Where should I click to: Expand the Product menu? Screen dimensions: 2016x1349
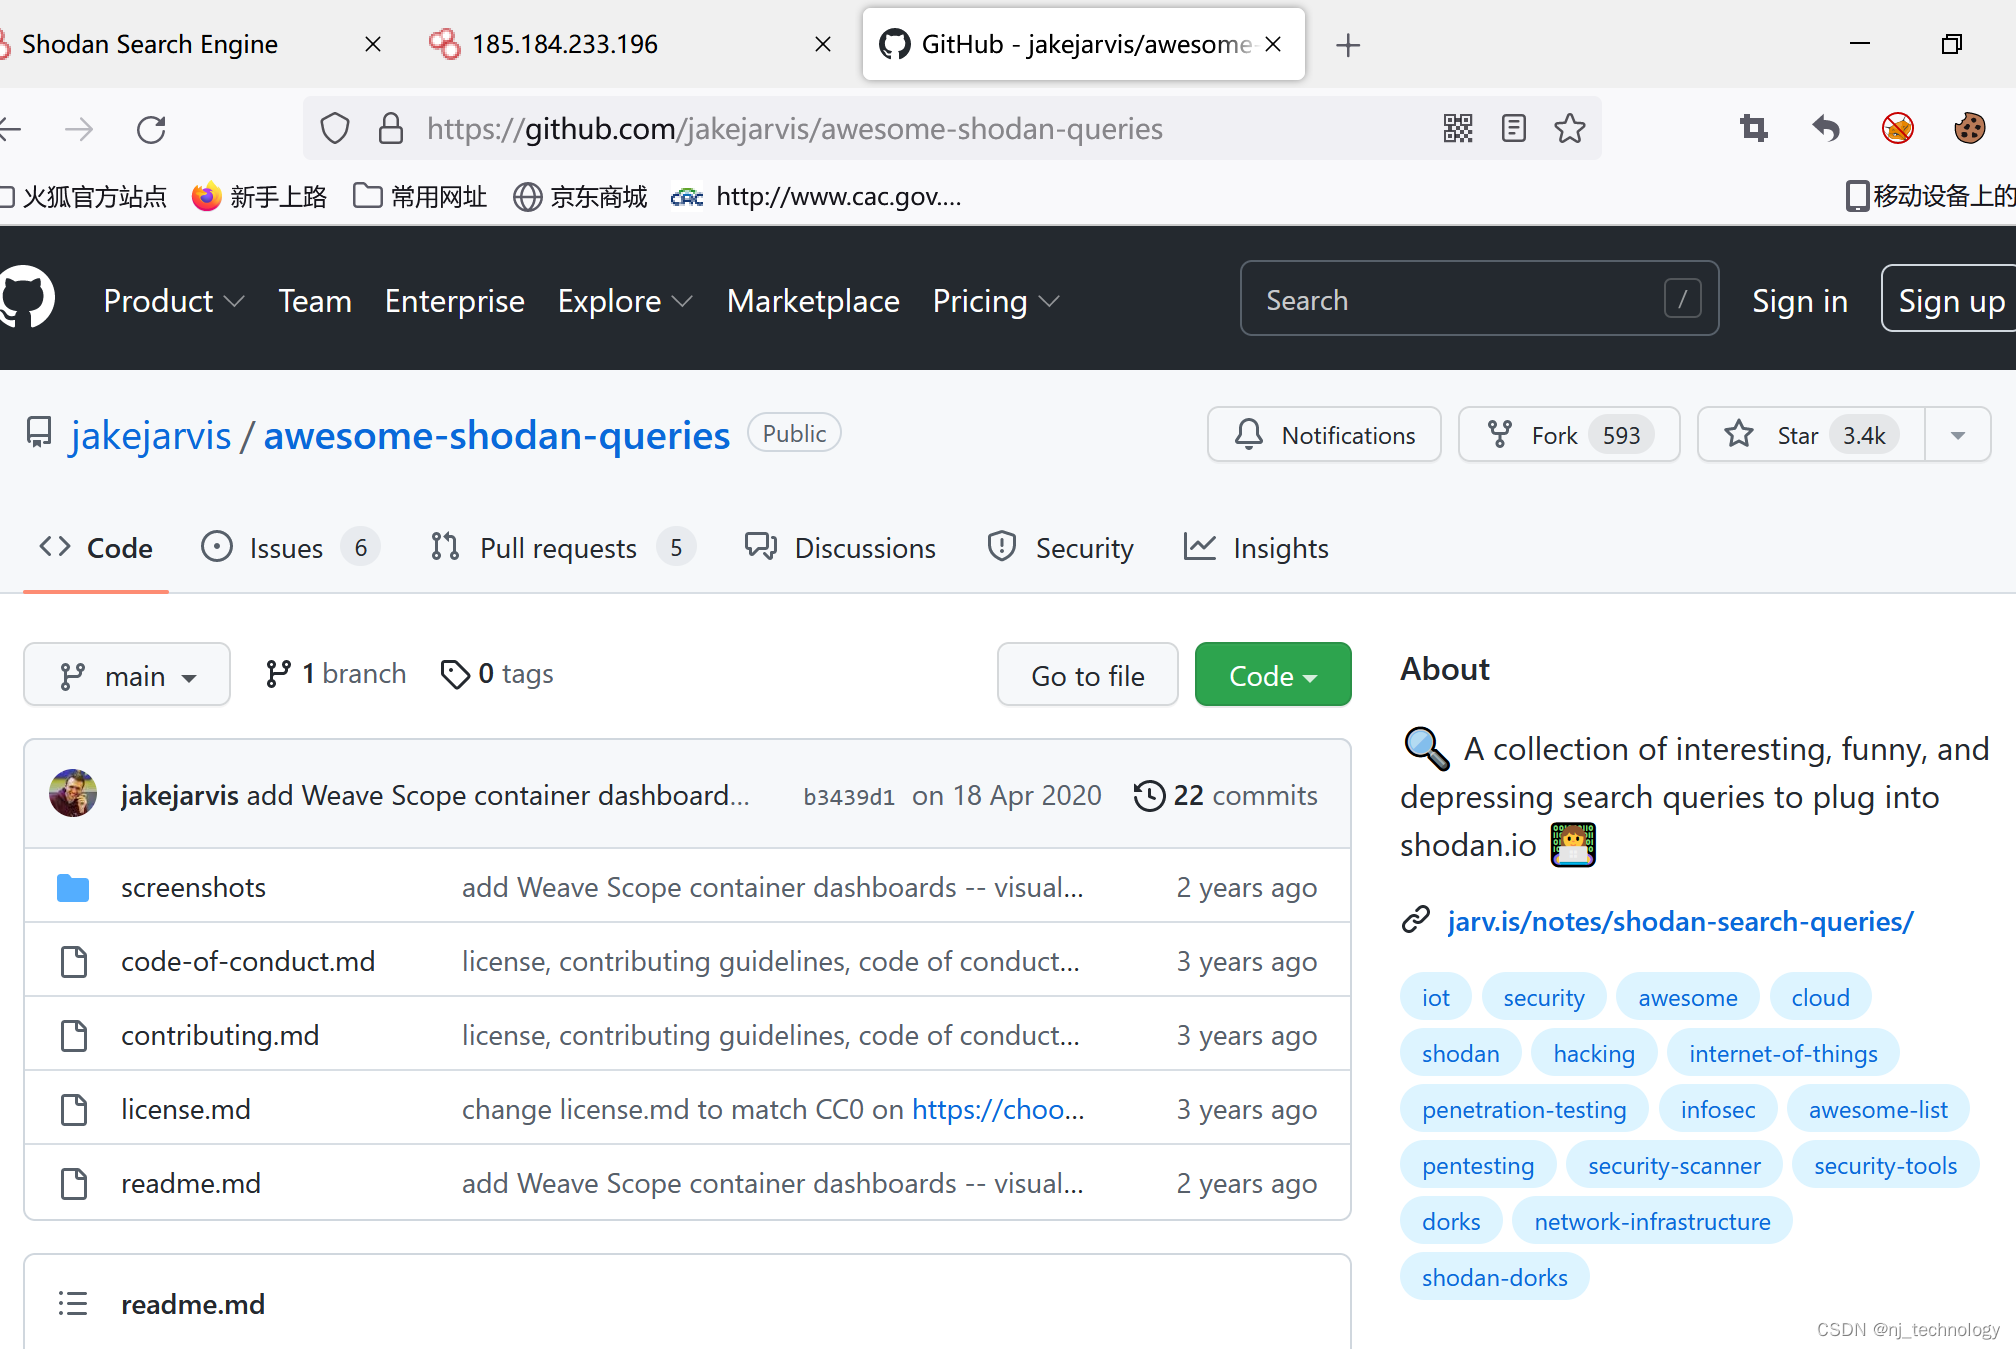tap(174, 301)
